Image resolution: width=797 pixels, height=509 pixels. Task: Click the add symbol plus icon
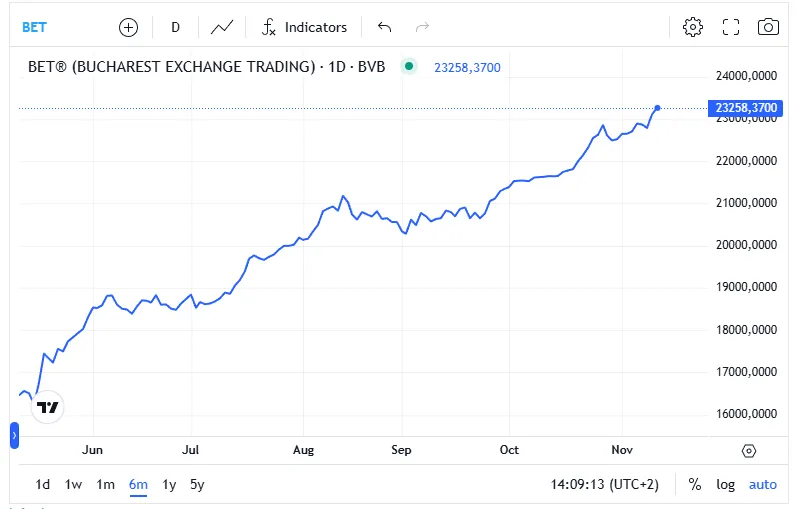(128, 27)
